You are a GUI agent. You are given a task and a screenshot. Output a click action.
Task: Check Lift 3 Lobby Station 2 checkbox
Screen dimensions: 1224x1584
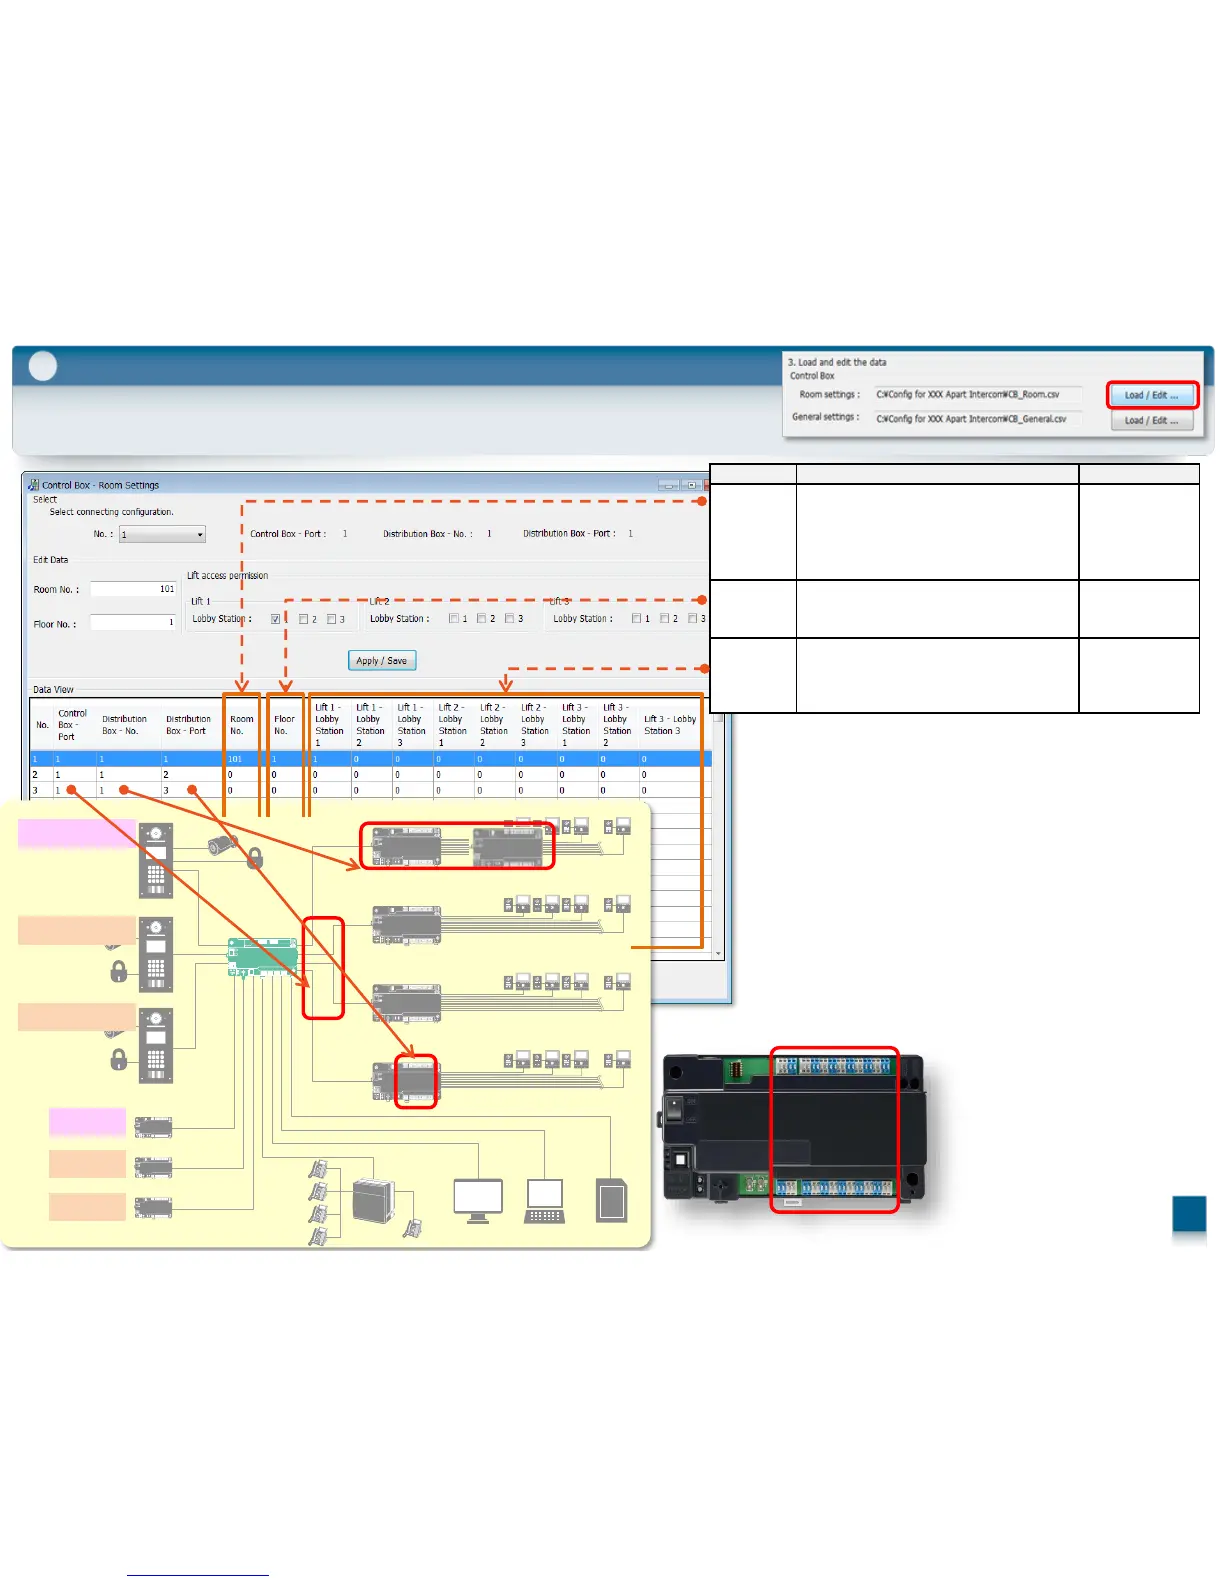click(665, 619)
